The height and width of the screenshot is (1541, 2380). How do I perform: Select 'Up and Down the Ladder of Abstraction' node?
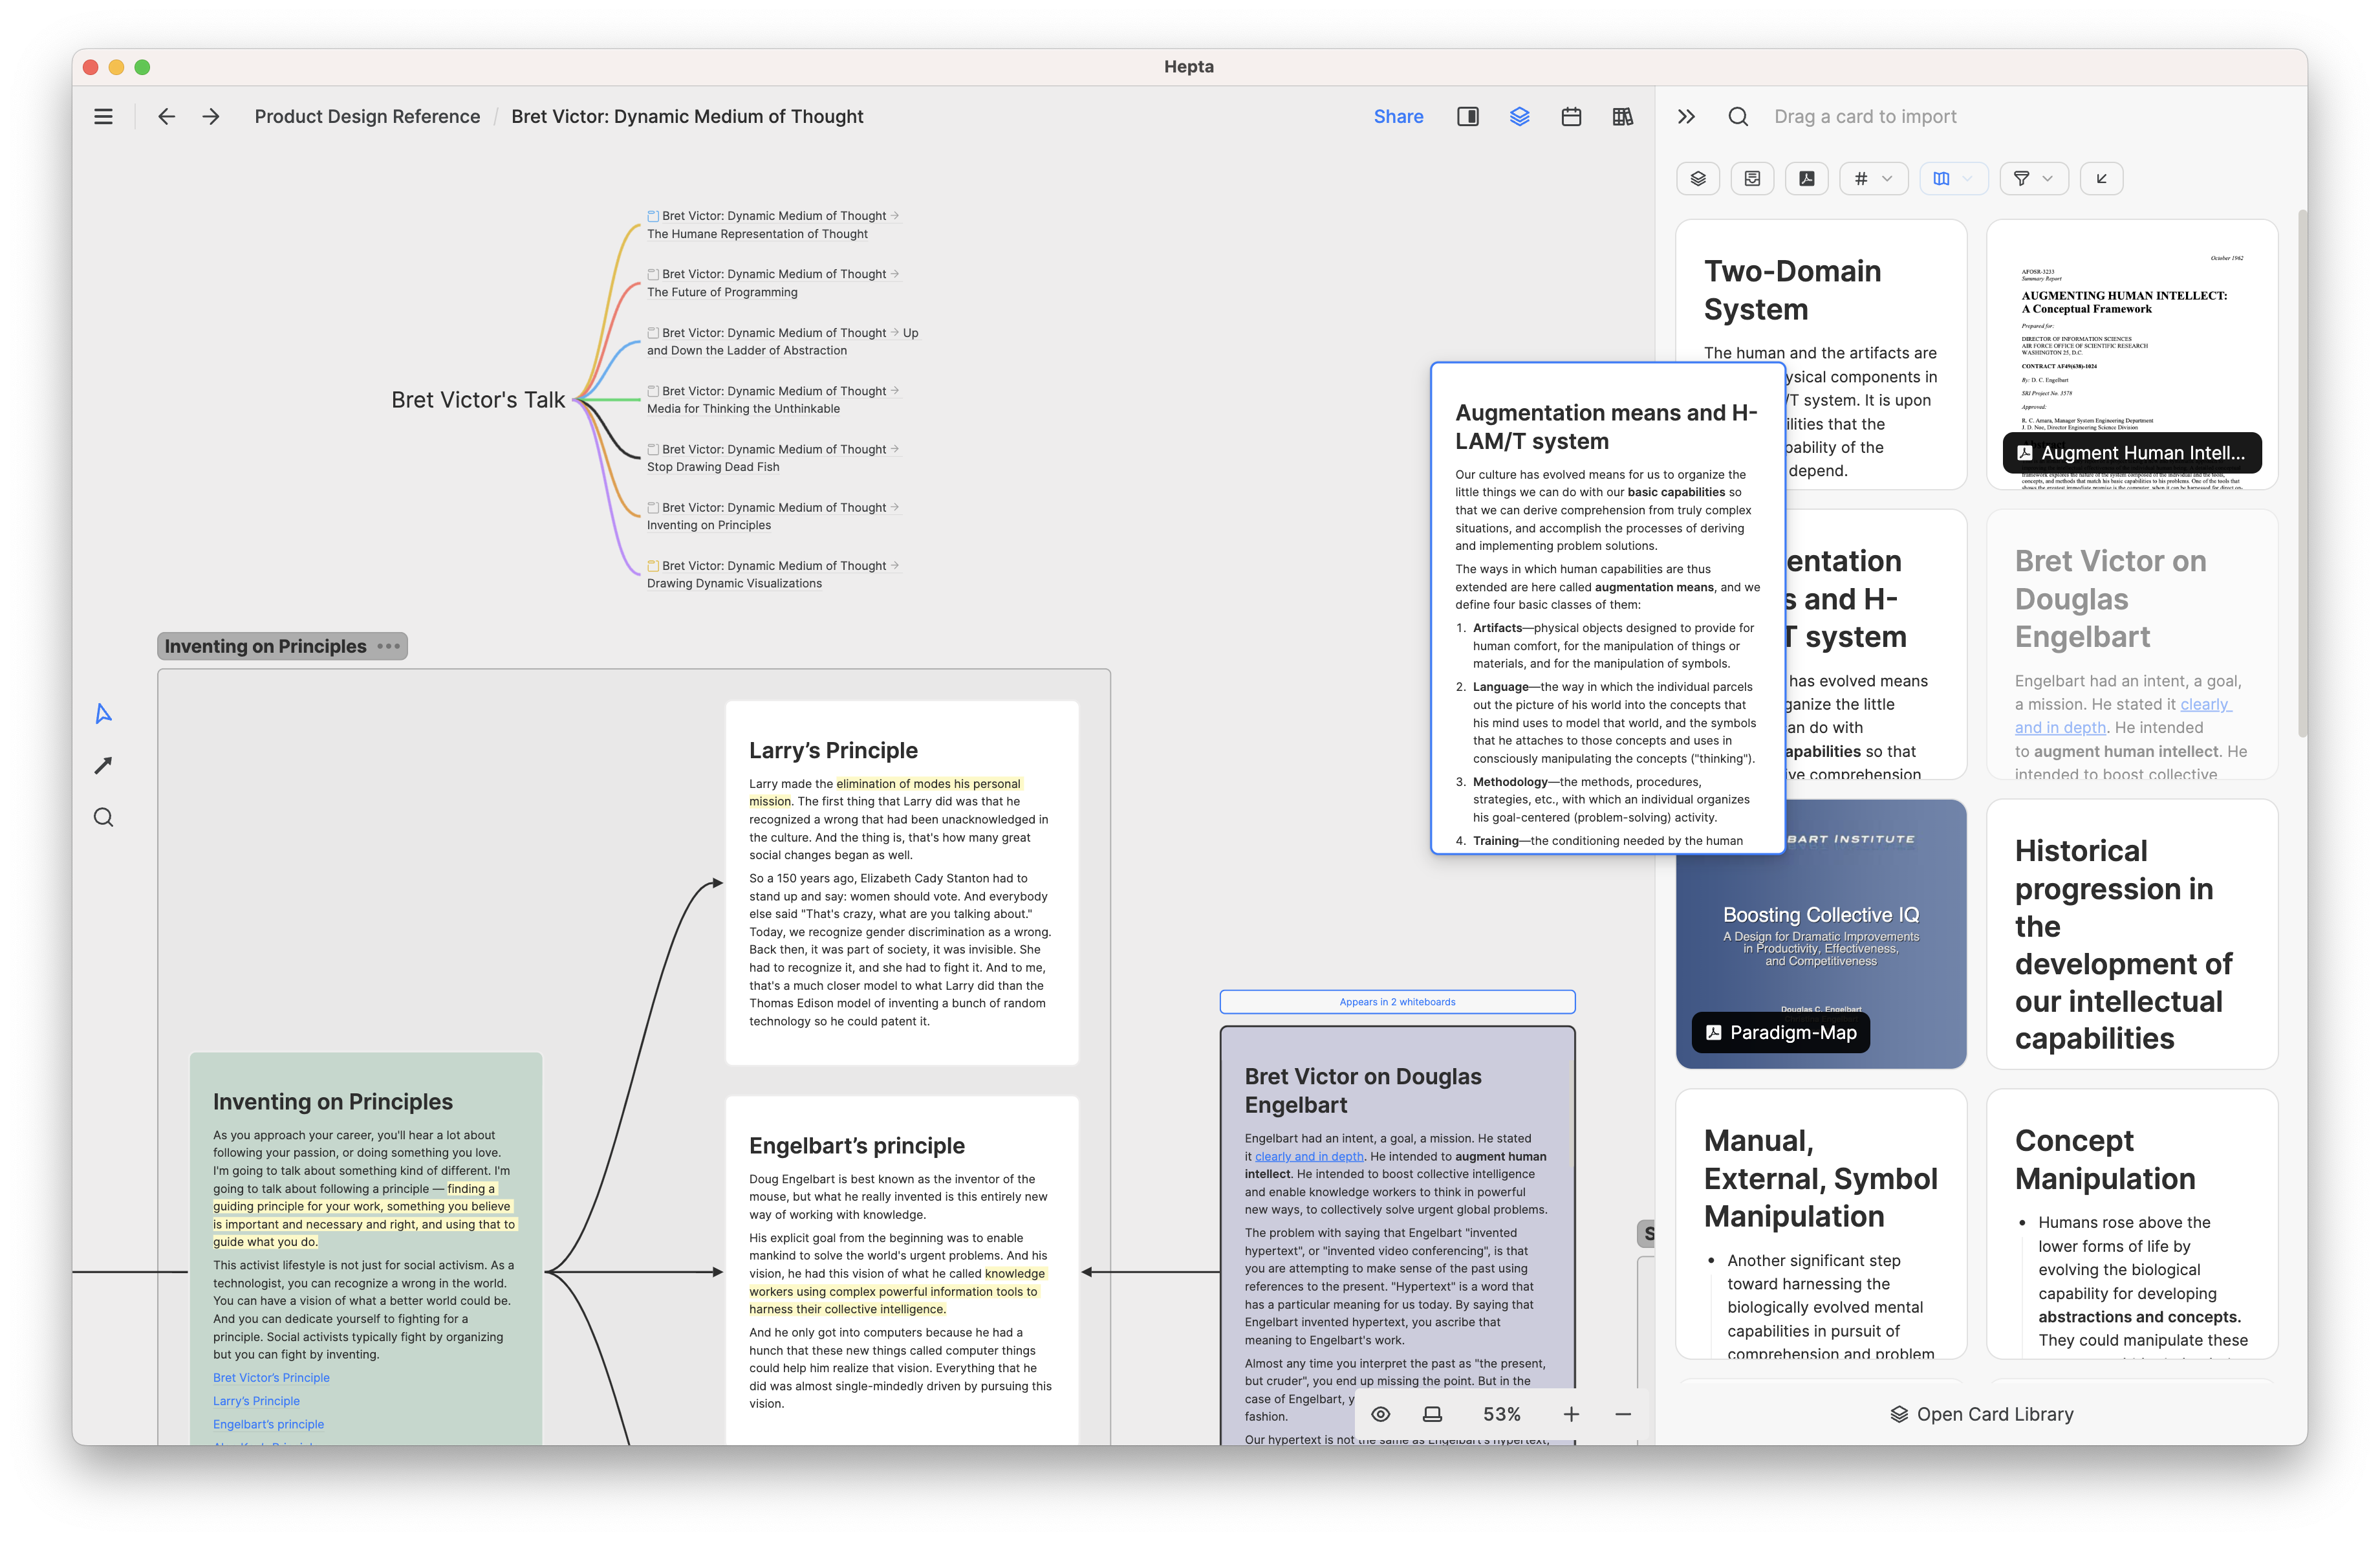point(782,341)
